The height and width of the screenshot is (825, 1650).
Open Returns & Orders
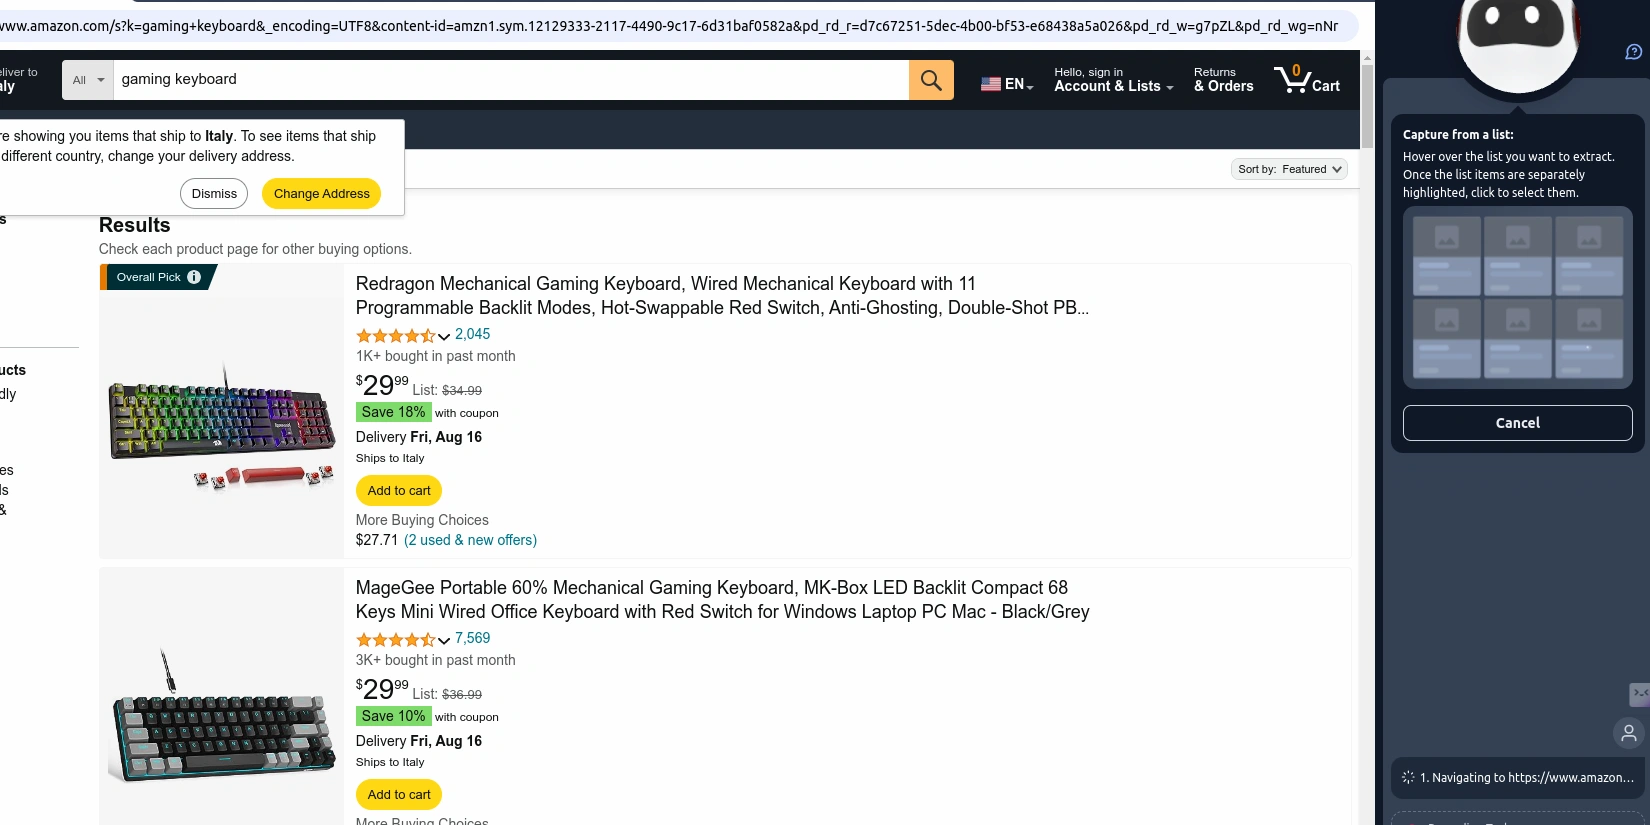[1223, 80]
